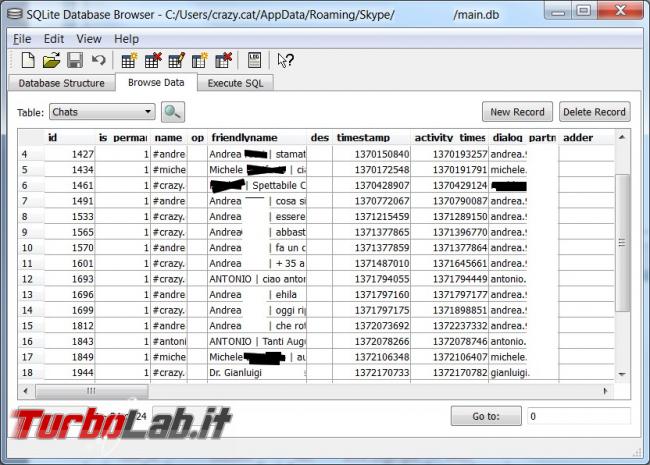Select row header 12

click(31, 279)
